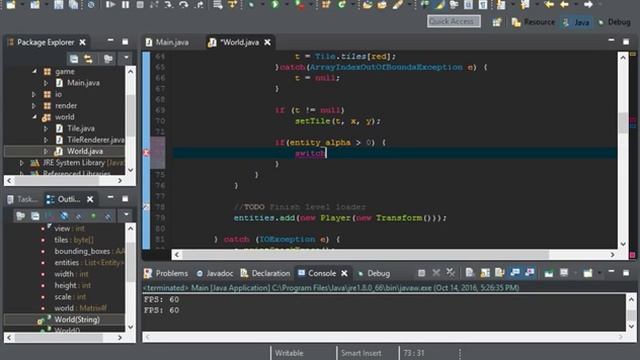Click the error marker on line 73
Image resolution: width=640 pixels, height=360 pixels.
tap(146, 153)
